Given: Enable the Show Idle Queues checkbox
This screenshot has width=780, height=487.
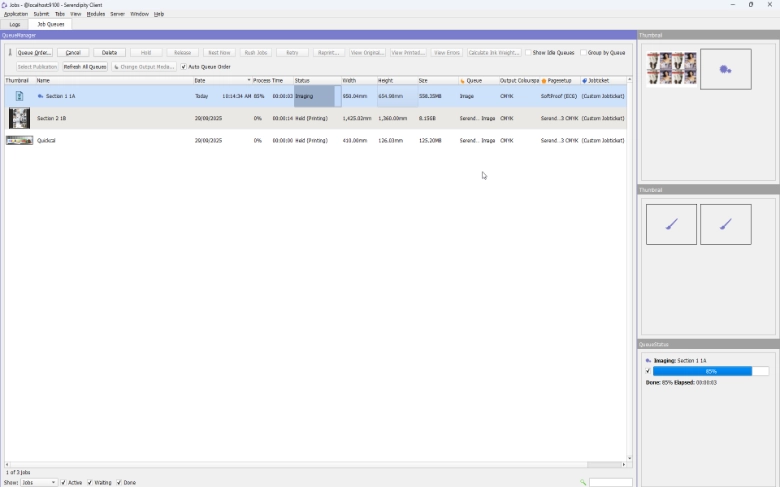Looking at the screenshot, I should tap(529, 52).
